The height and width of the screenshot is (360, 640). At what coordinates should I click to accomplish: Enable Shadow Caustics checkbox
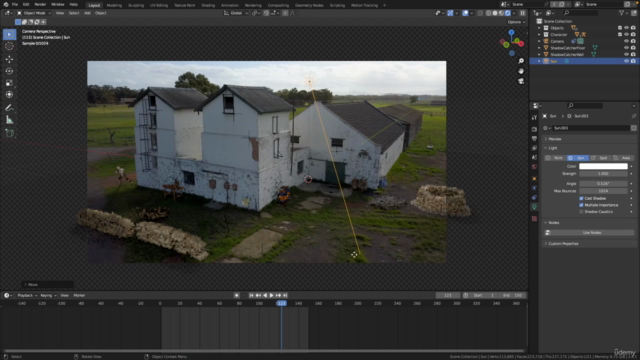[x=581, y=212]
